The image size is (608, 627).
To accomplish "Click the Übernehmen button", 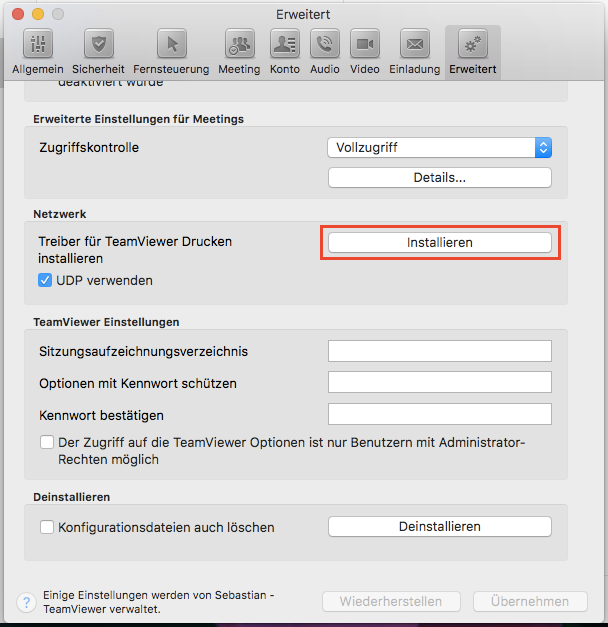I will click(530, 601).
